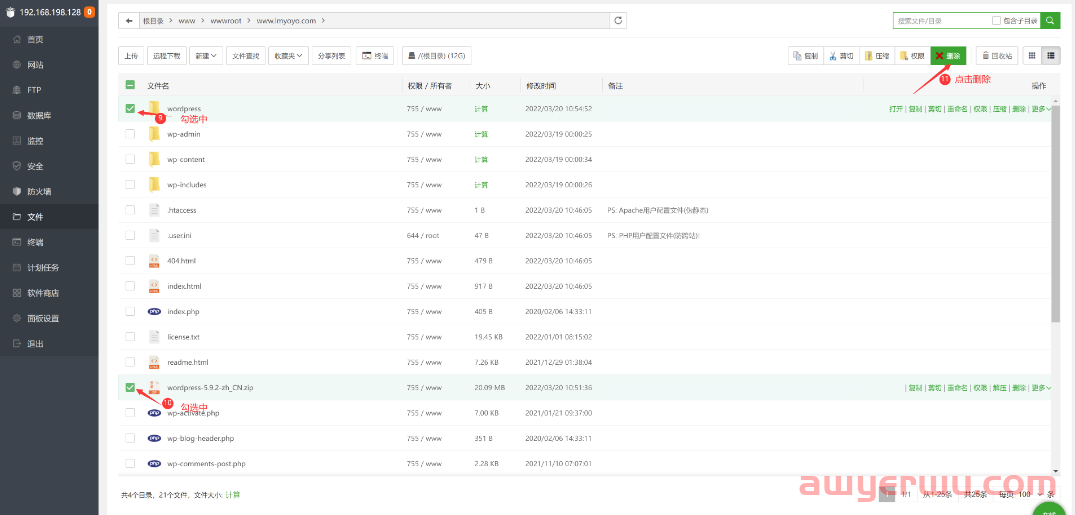This screenshot has height=515, width=1075.
Task: Check the .htaccess checkbox
Action: [130, 210]
